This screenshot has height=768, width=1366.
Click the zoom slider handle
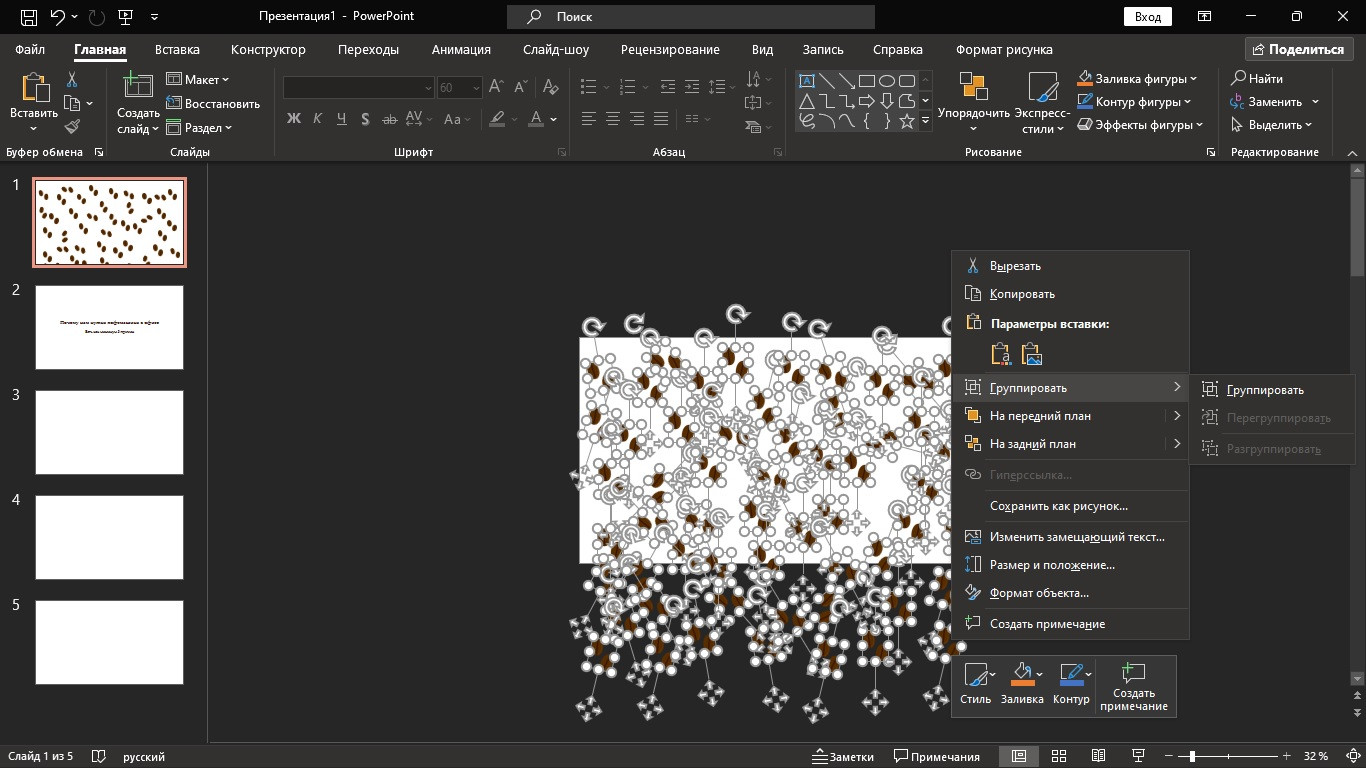(x=1192, y=756)
